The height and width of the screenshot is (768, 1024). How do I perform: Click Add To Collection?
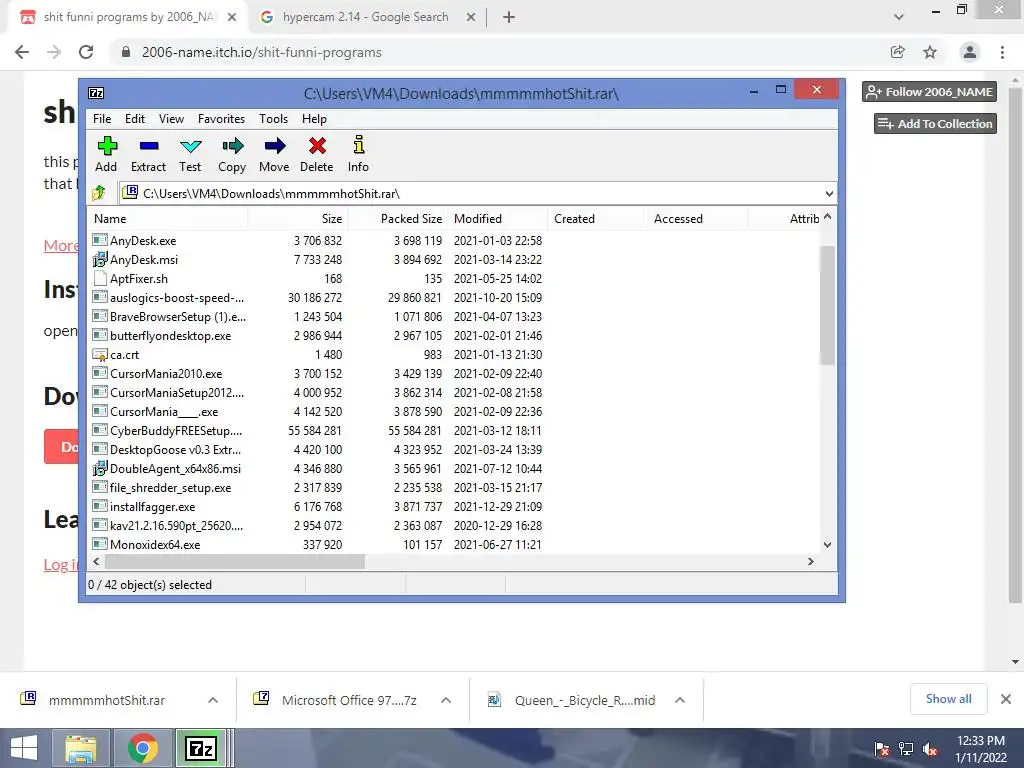pos(935,123)
